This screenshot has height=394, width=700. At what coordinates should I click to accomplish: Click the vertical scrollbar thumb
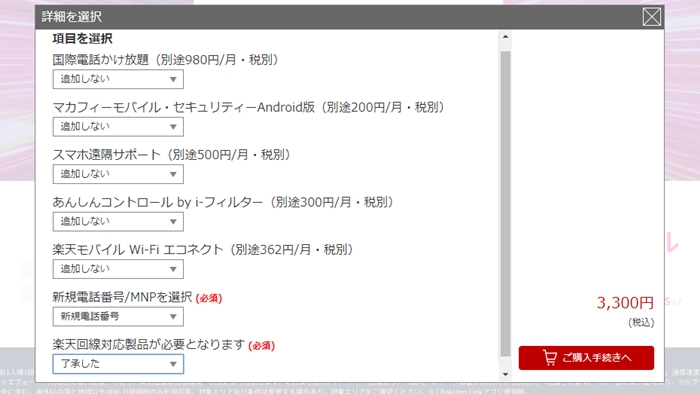[505, 203]
